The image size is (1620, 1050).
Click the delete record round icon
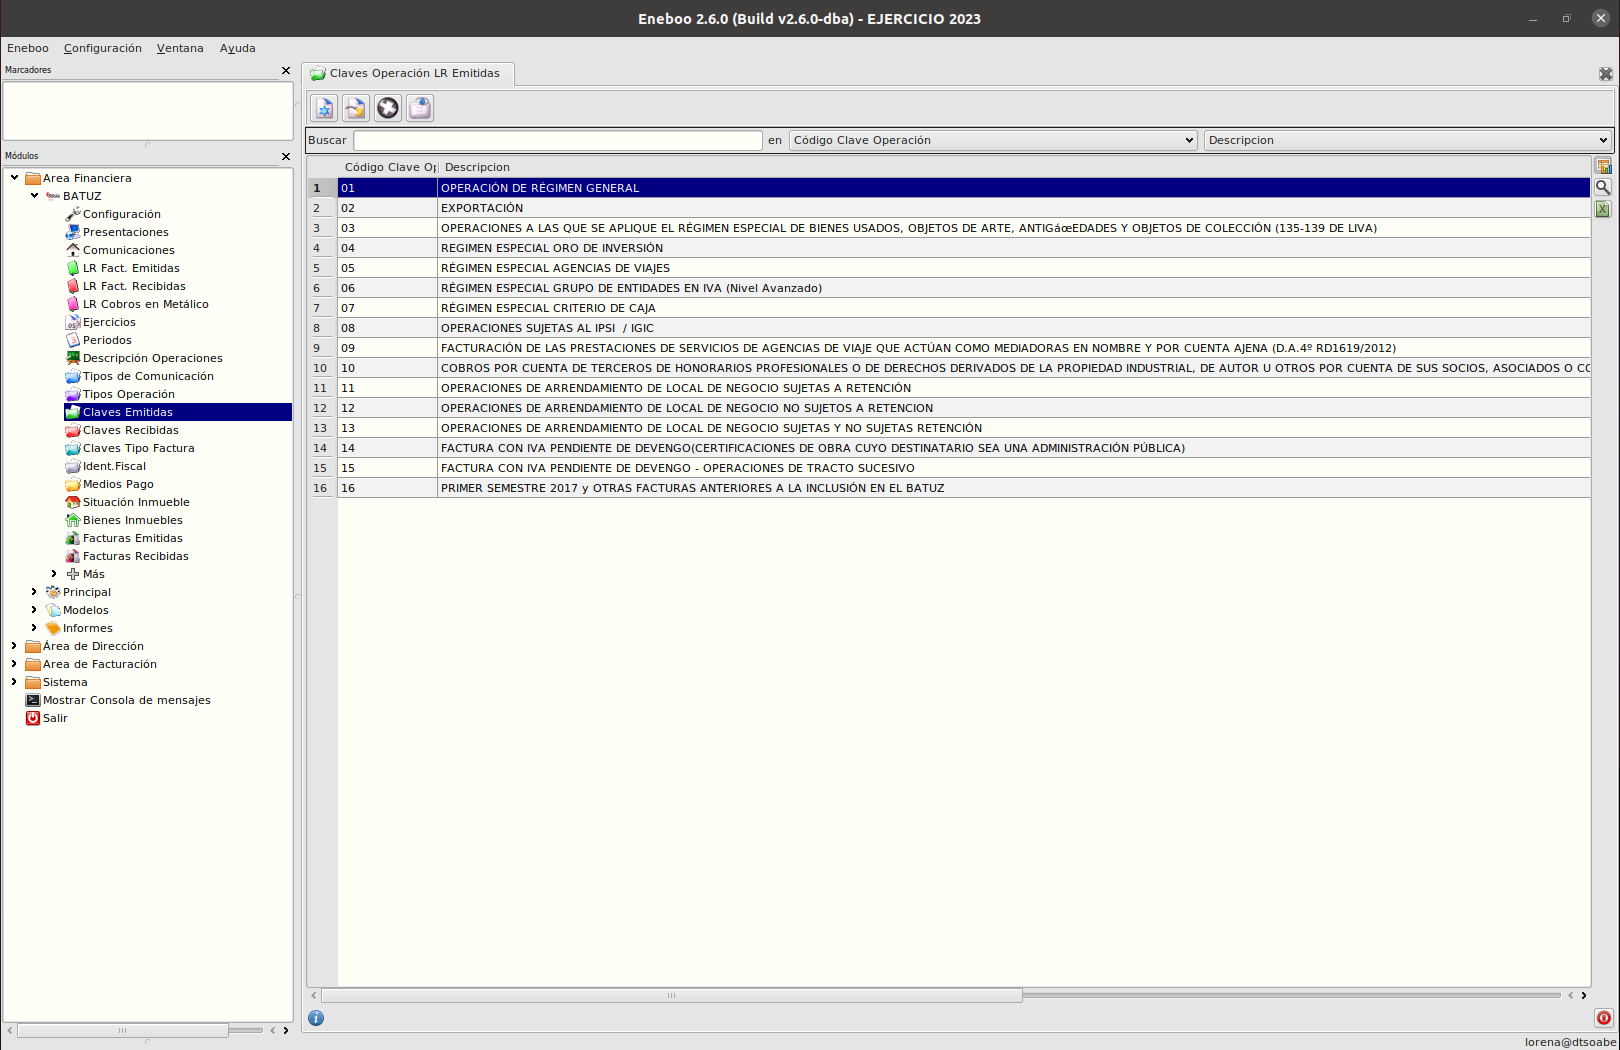pyautogui.click(x=388, y=108)
